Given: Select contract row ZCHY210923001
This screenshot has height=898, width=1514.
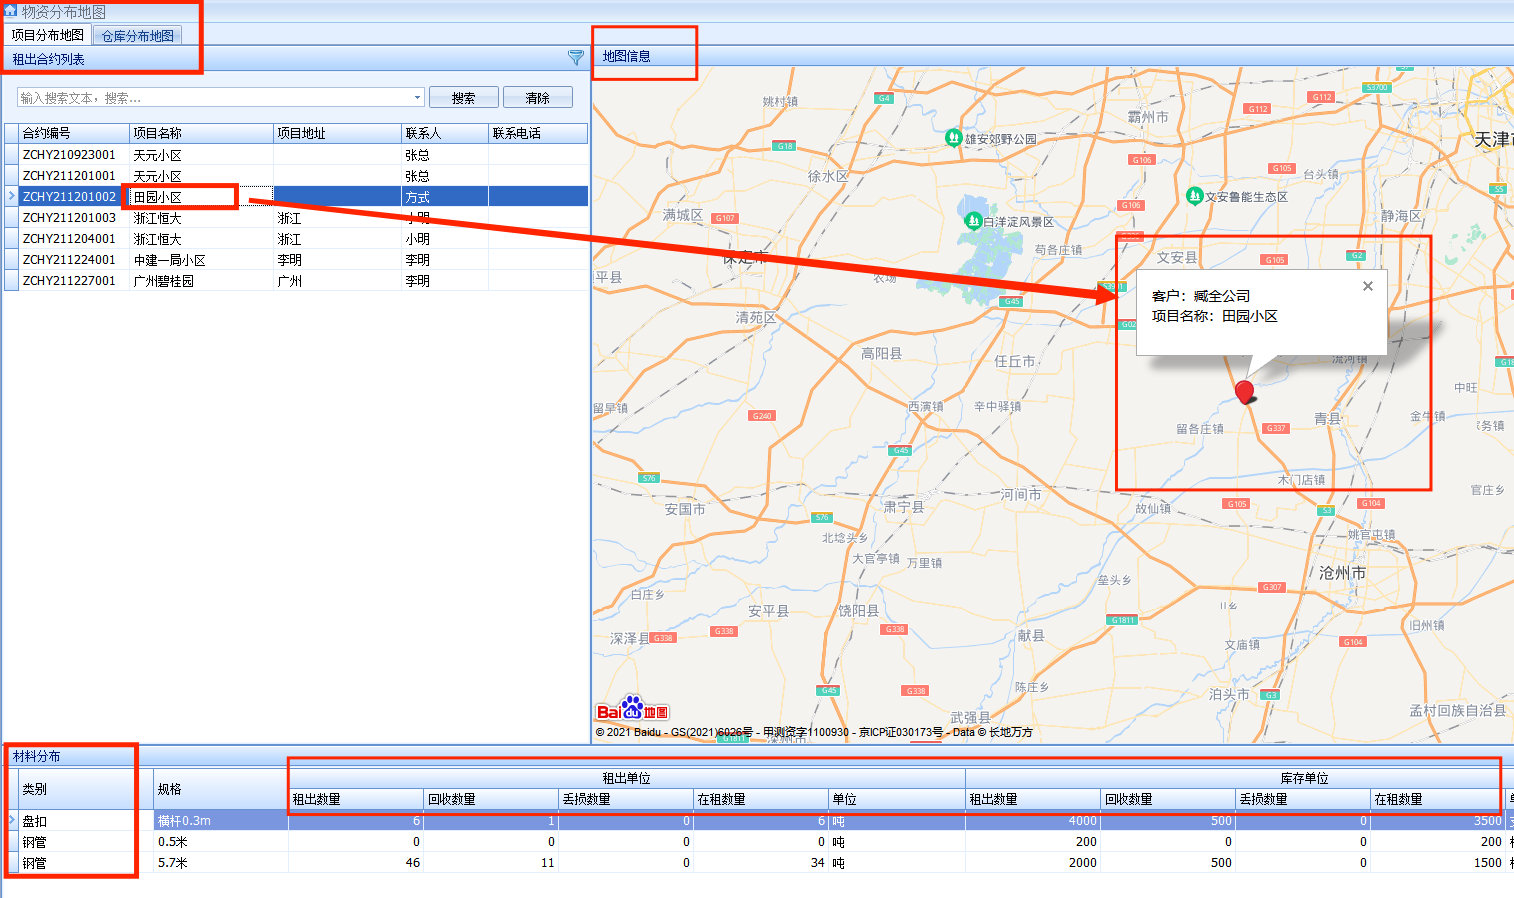Looking at the screenshot, I should pyautogui.click(x=296, y=155).
